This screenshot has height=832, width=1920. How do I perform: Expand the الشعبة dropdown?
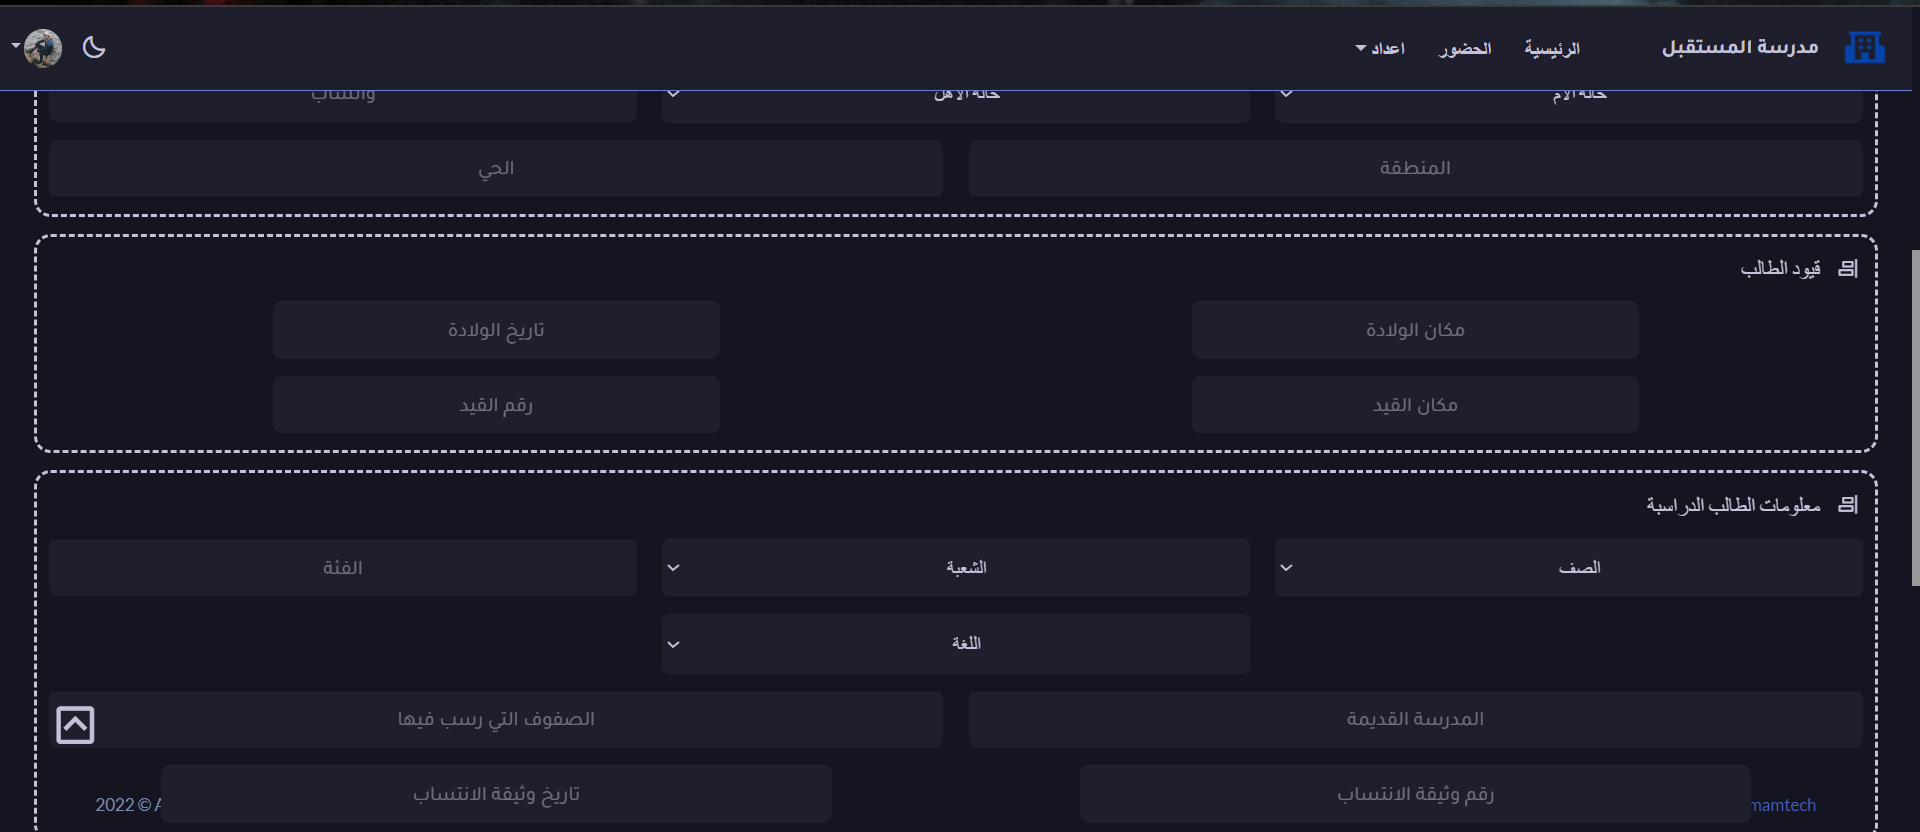955,568
